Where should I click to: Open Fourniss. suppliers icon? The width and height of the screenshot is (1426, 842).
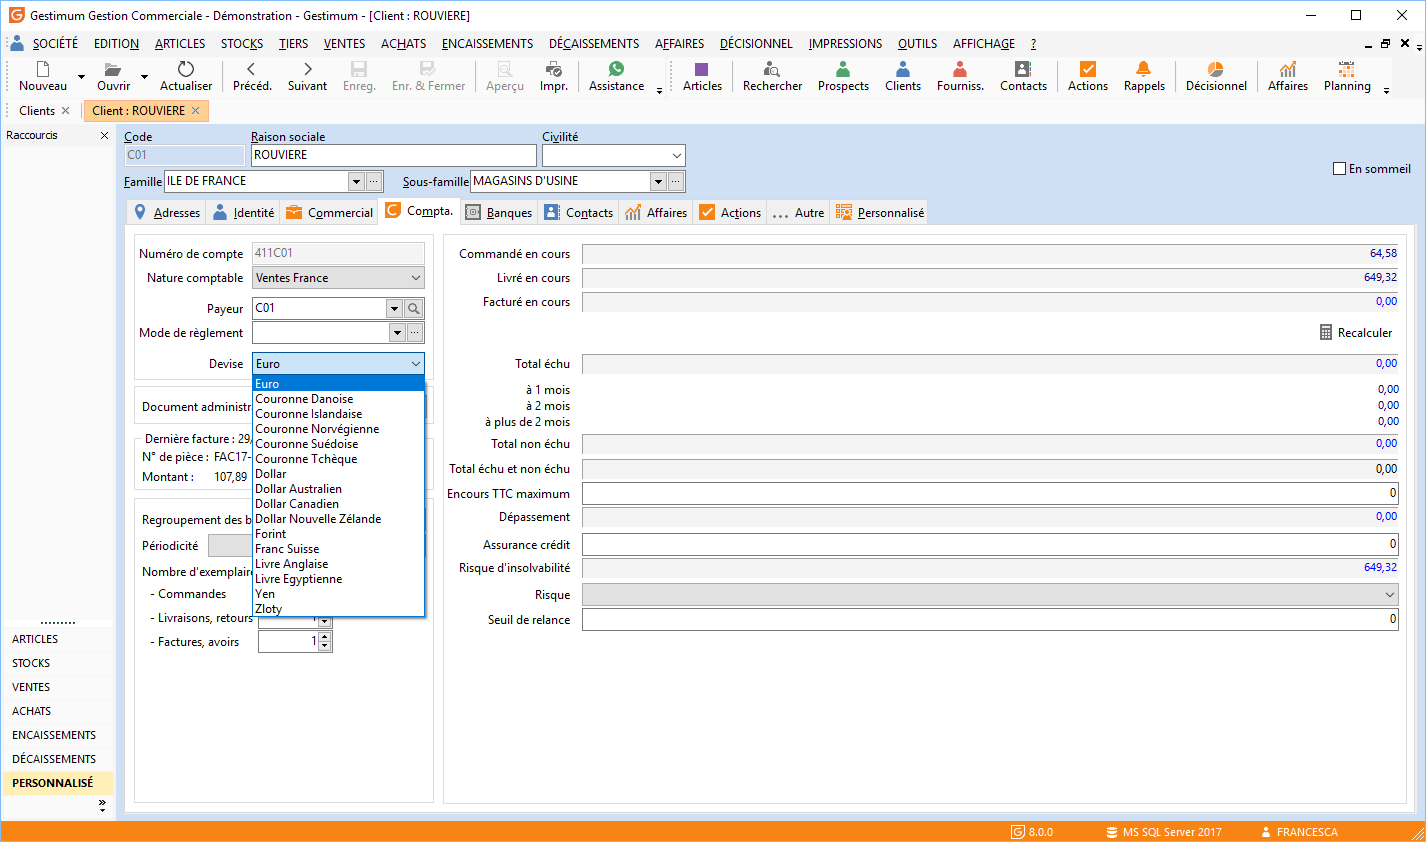(960, 69)
